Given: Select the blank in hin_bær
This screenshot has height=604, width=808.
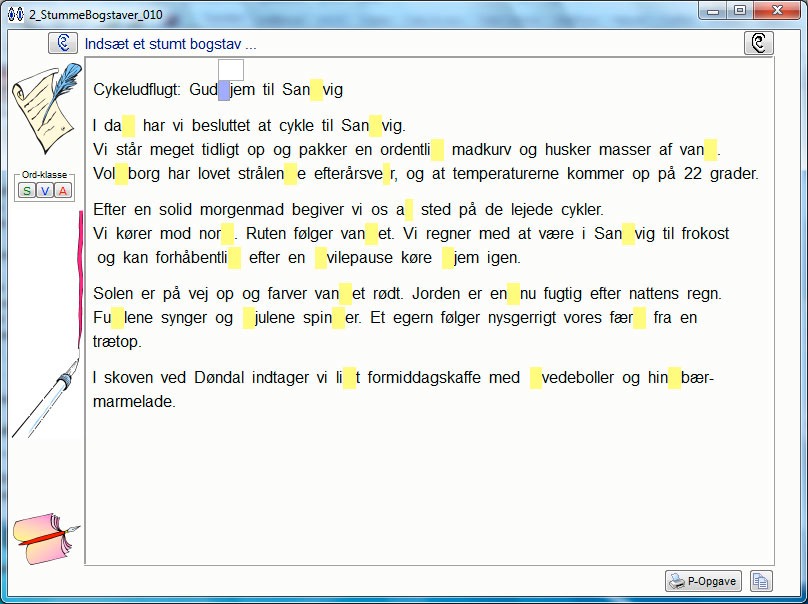Looking at the screenshot, I should pos(675,378).
